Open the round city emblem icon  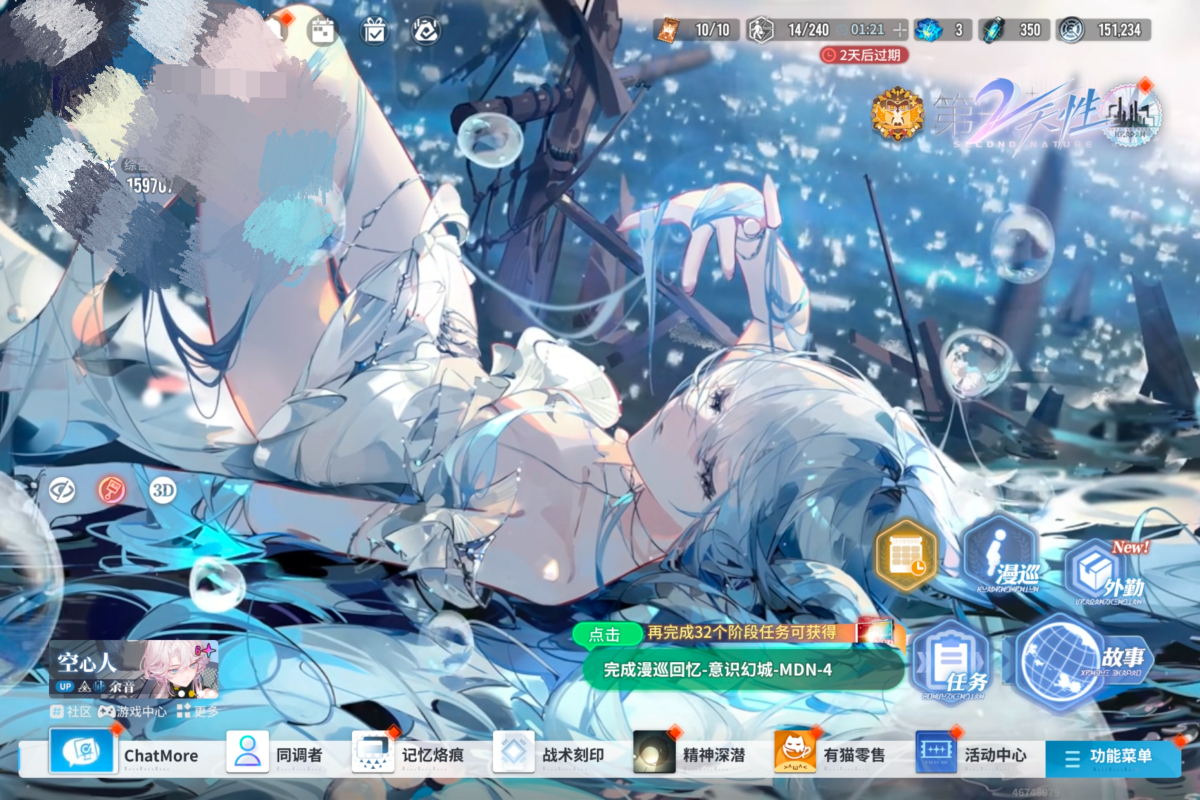pyautogui.click(x=1132, y=113)
